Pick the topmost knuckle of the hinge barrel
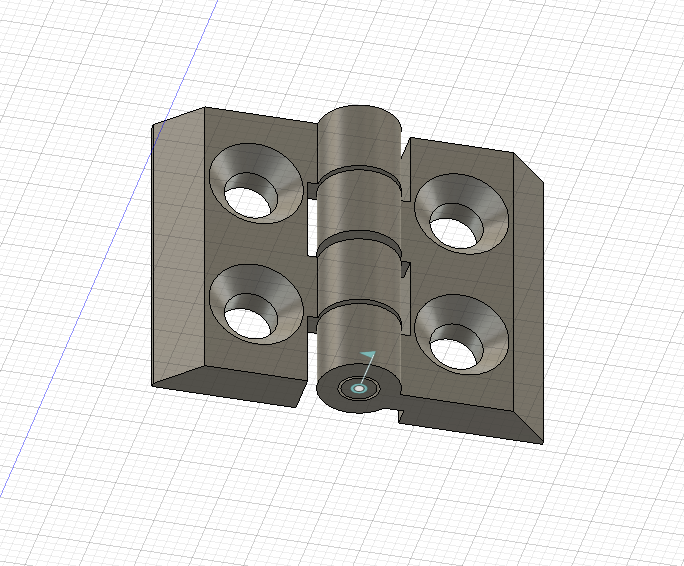This screenshot has height=566, width=684. click(x=359, y=140)
